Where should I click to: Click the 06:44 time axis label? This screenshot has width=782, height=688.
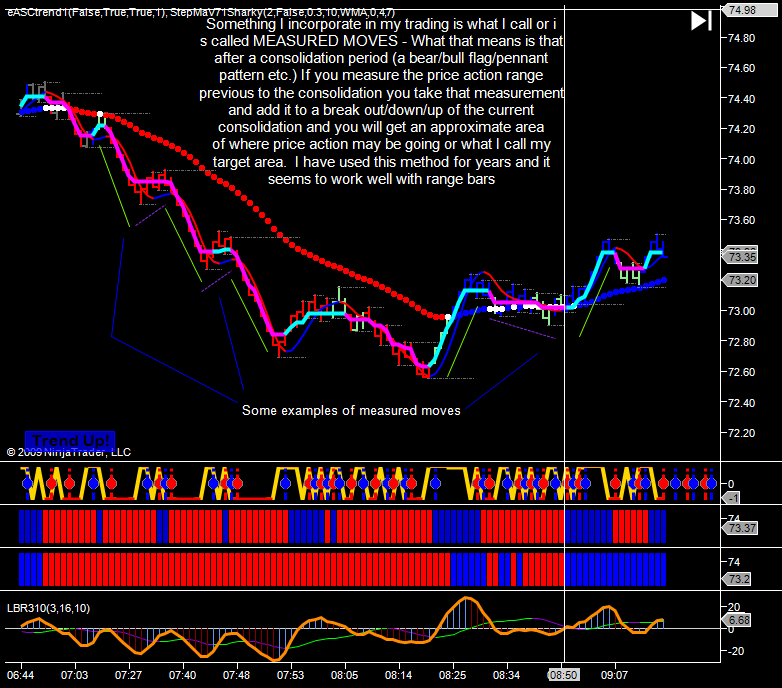coord(20,675)
